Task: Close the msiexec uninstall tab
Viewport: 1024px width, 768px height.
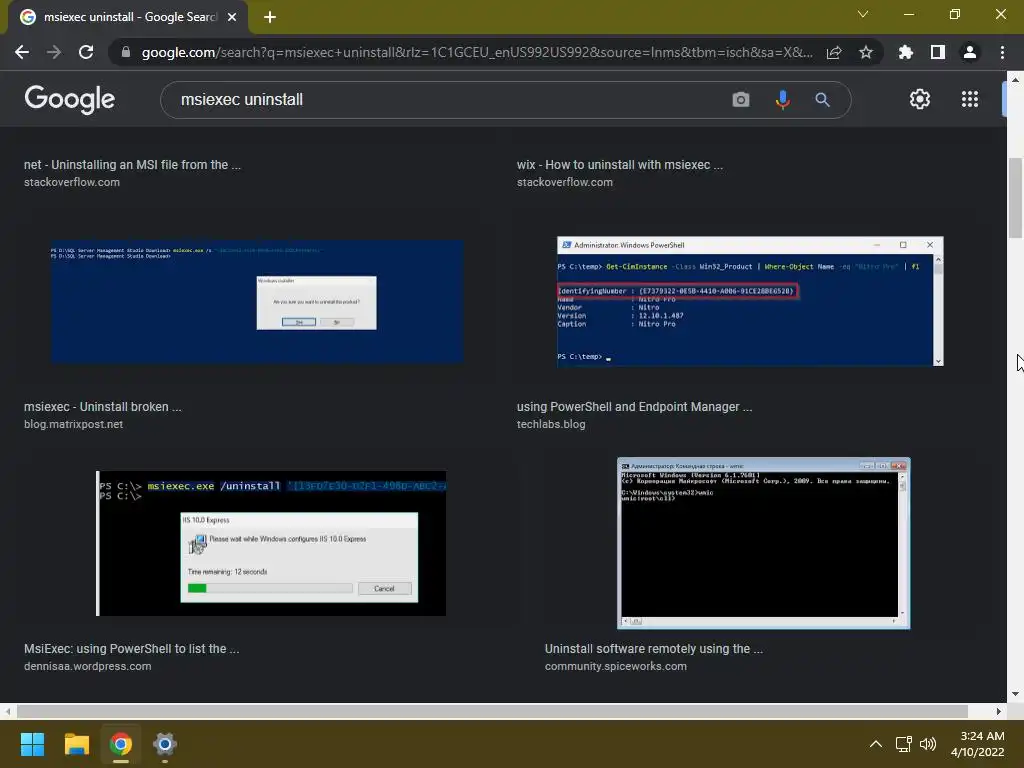Action: 232,17
